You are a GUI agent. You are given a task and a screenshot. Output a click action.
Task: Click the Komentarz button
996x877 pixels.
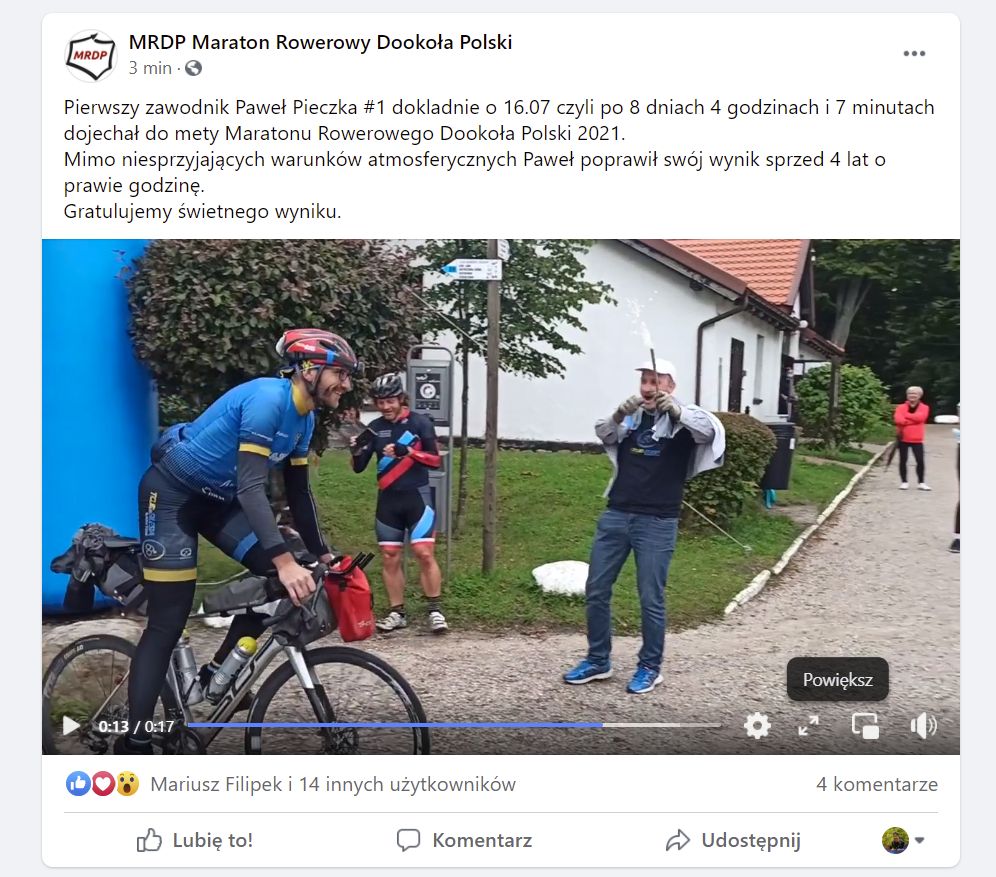pos(464,840)
